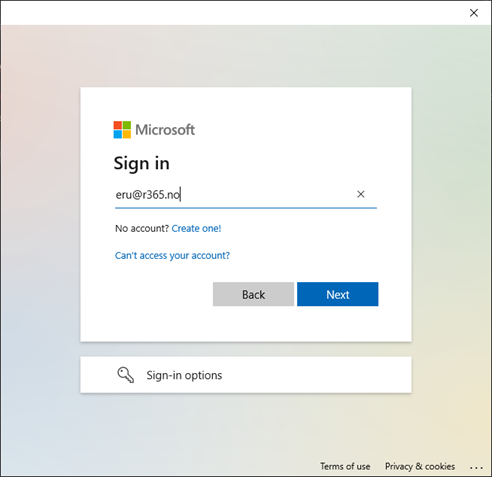
Task: Open the three-dots more options menu
Action: pos(476,467)
